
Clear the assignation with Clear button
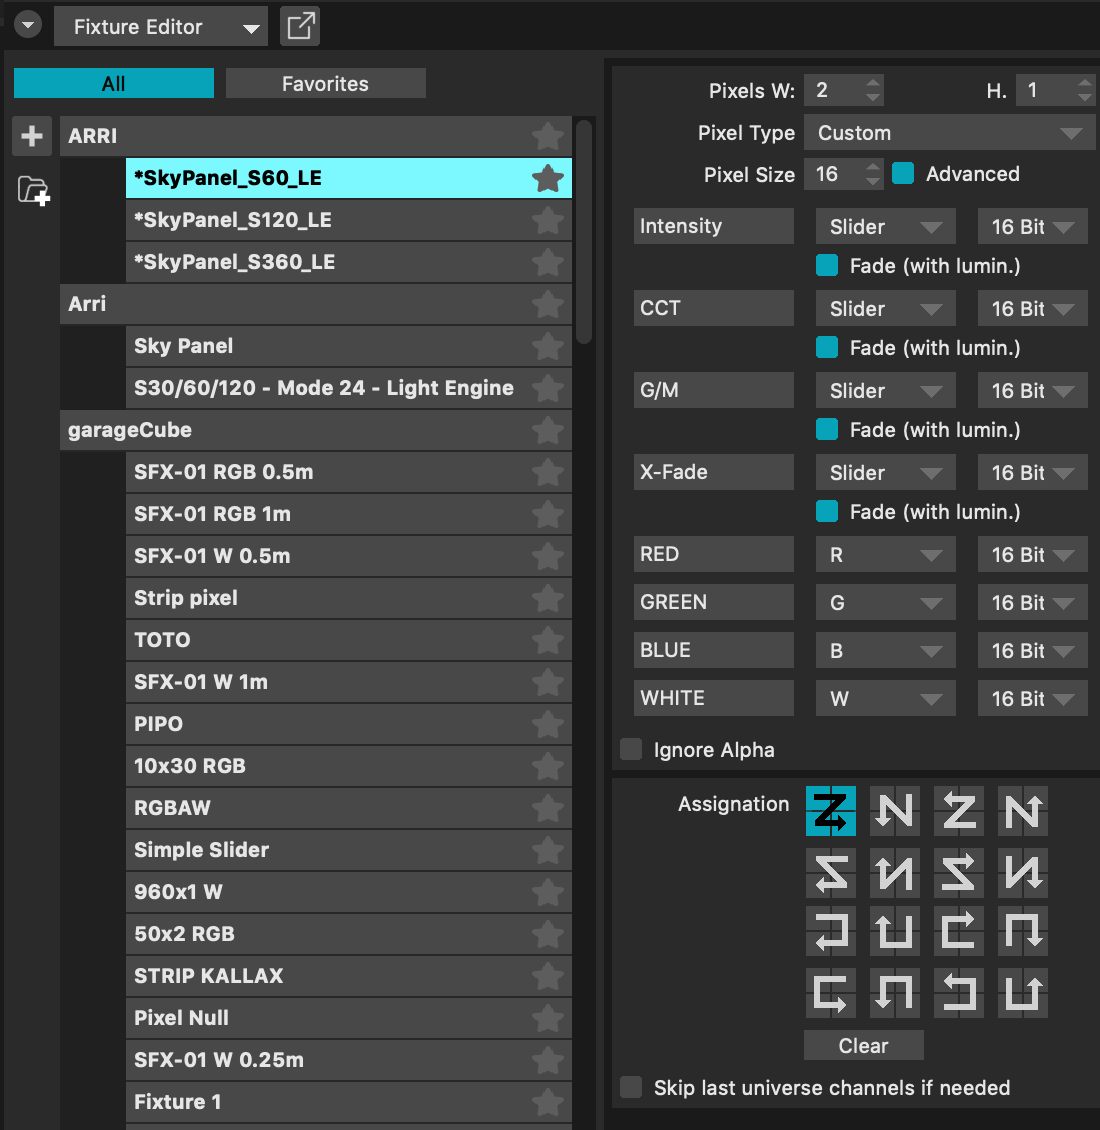[x=864, y=1045]
